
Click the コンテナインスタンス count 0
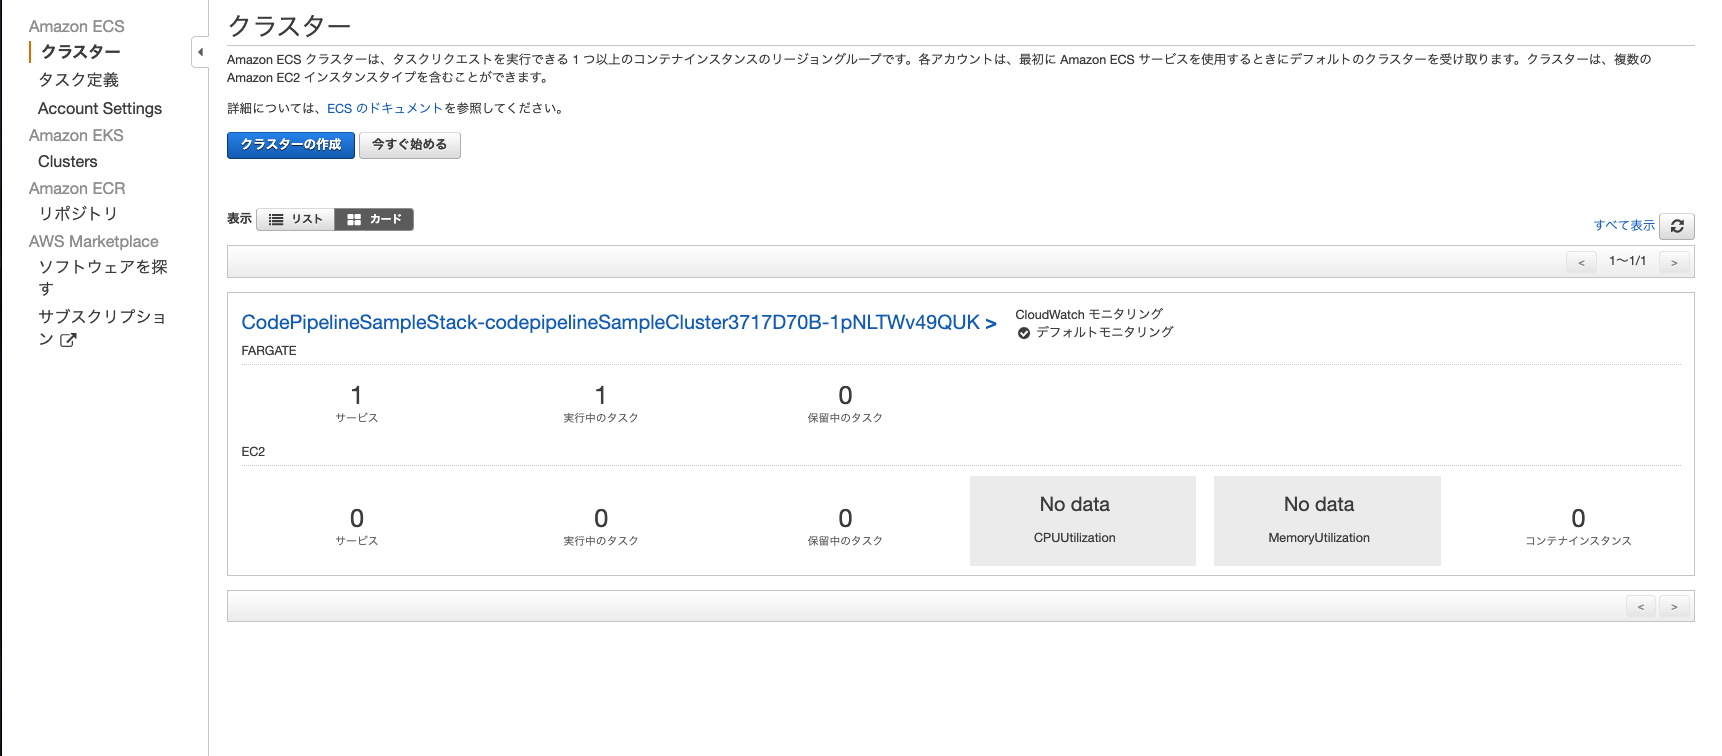(x=1578, y=518)
